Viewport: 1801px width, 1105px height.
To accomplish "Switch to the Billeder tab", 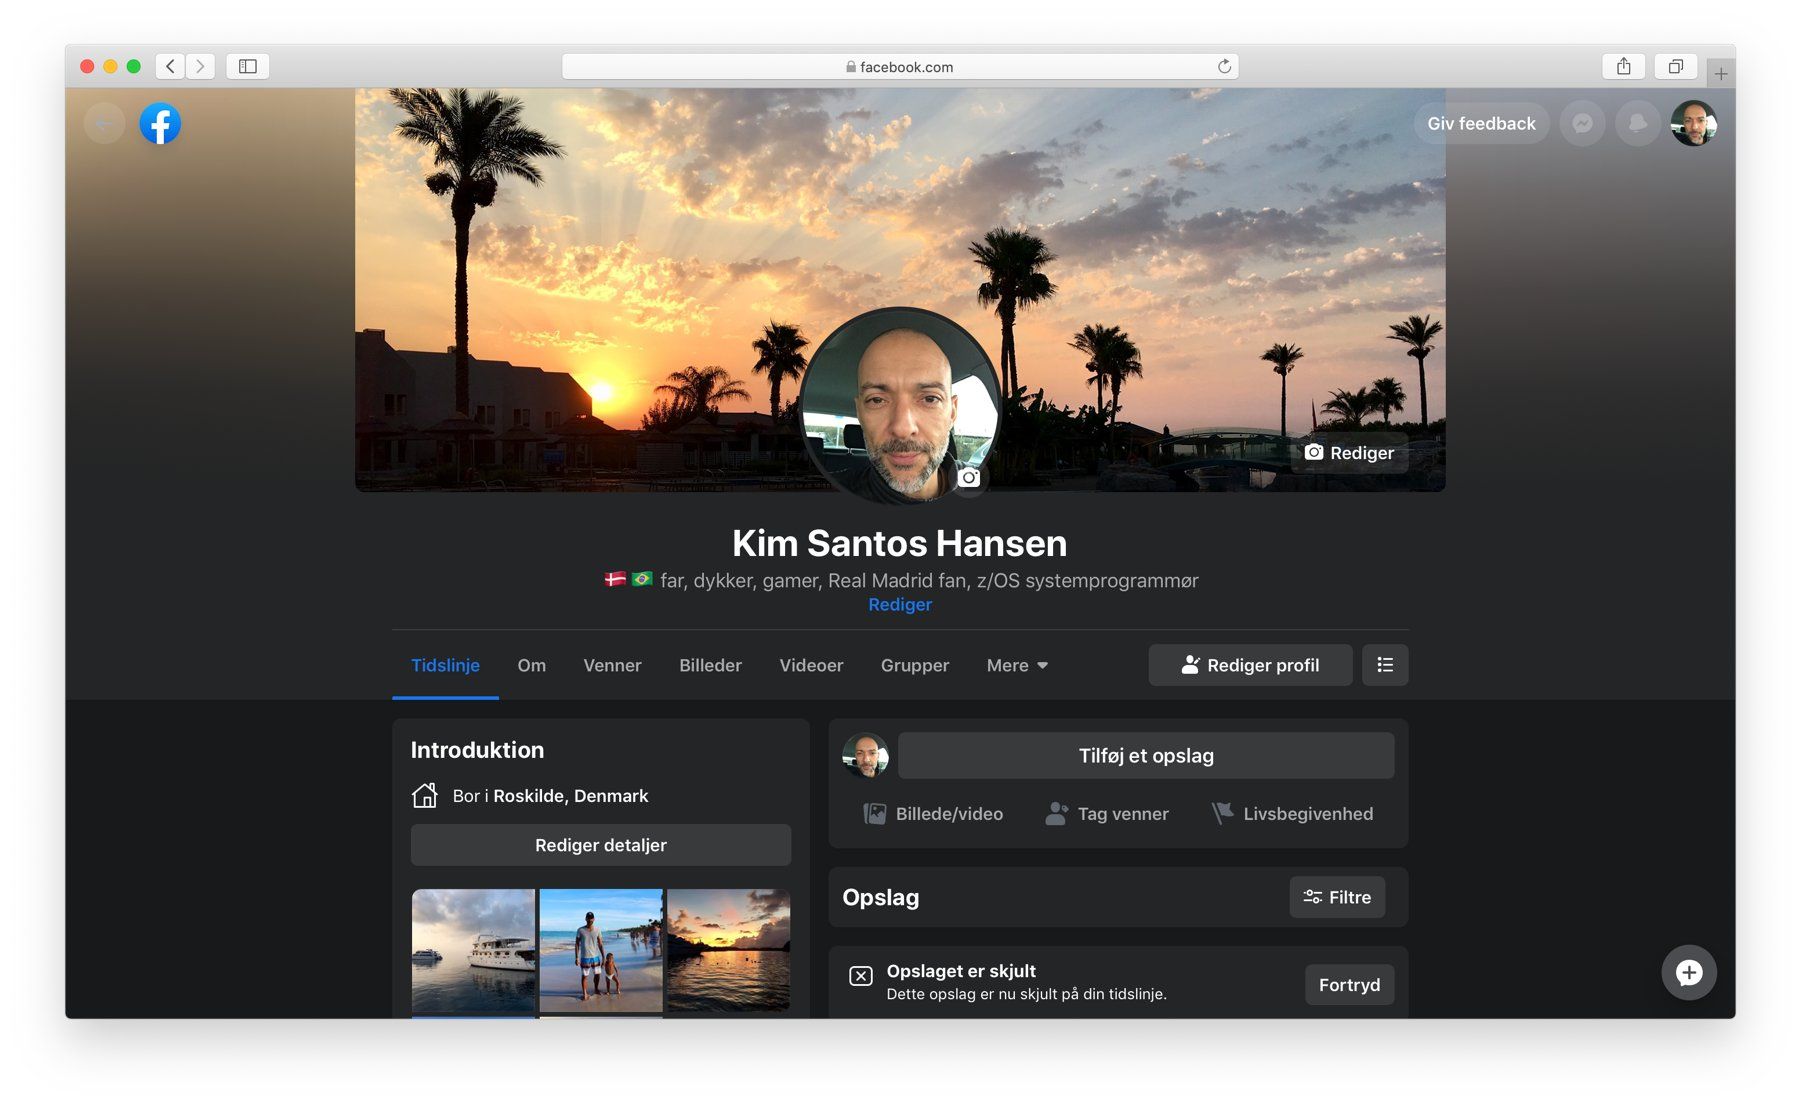I will point(710,665).
